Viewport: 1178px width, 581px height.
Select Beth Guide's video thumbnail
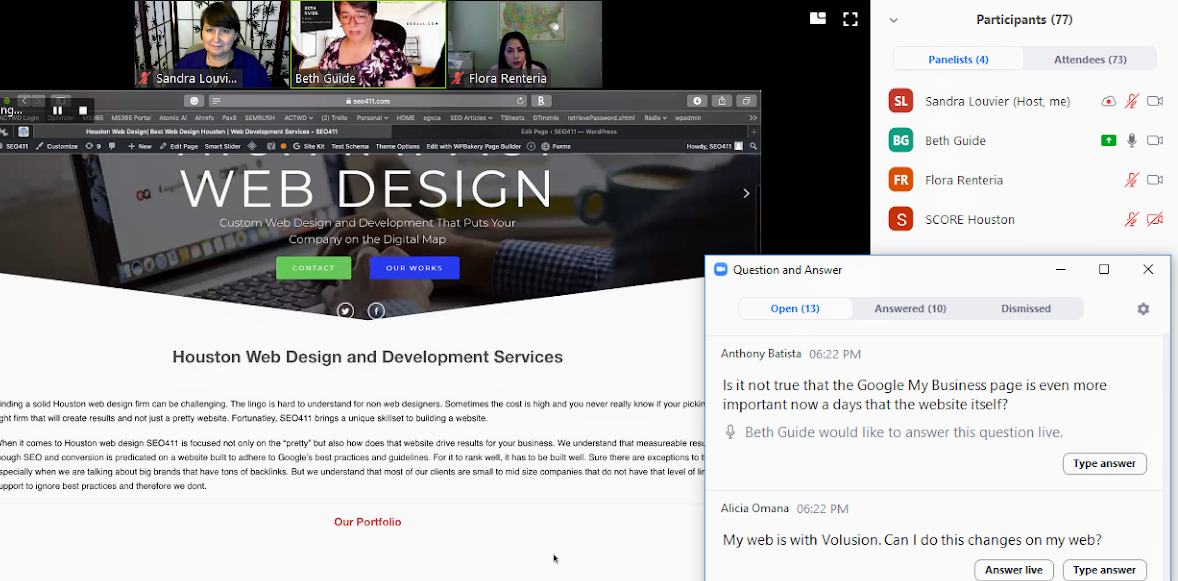[x=368, y=44]
